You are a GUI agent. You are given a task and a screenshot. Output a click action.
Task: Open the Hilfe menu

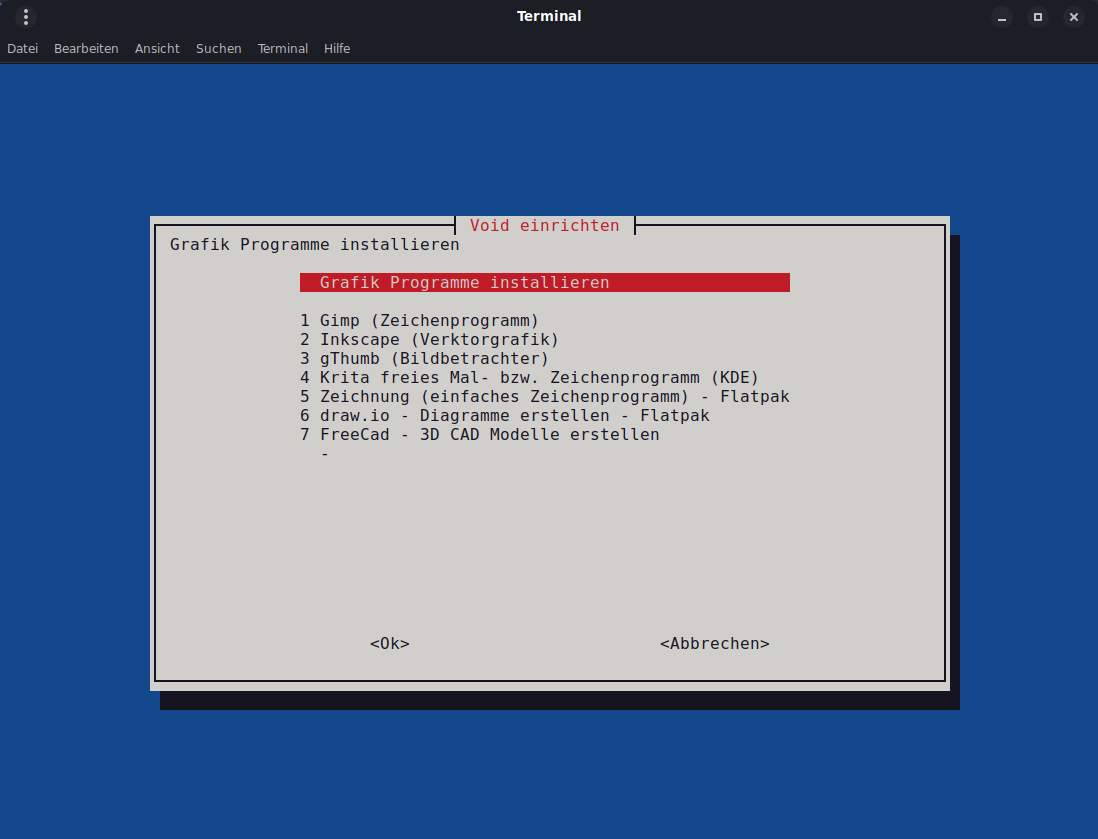pyautogui.click(x=337, y=48)
